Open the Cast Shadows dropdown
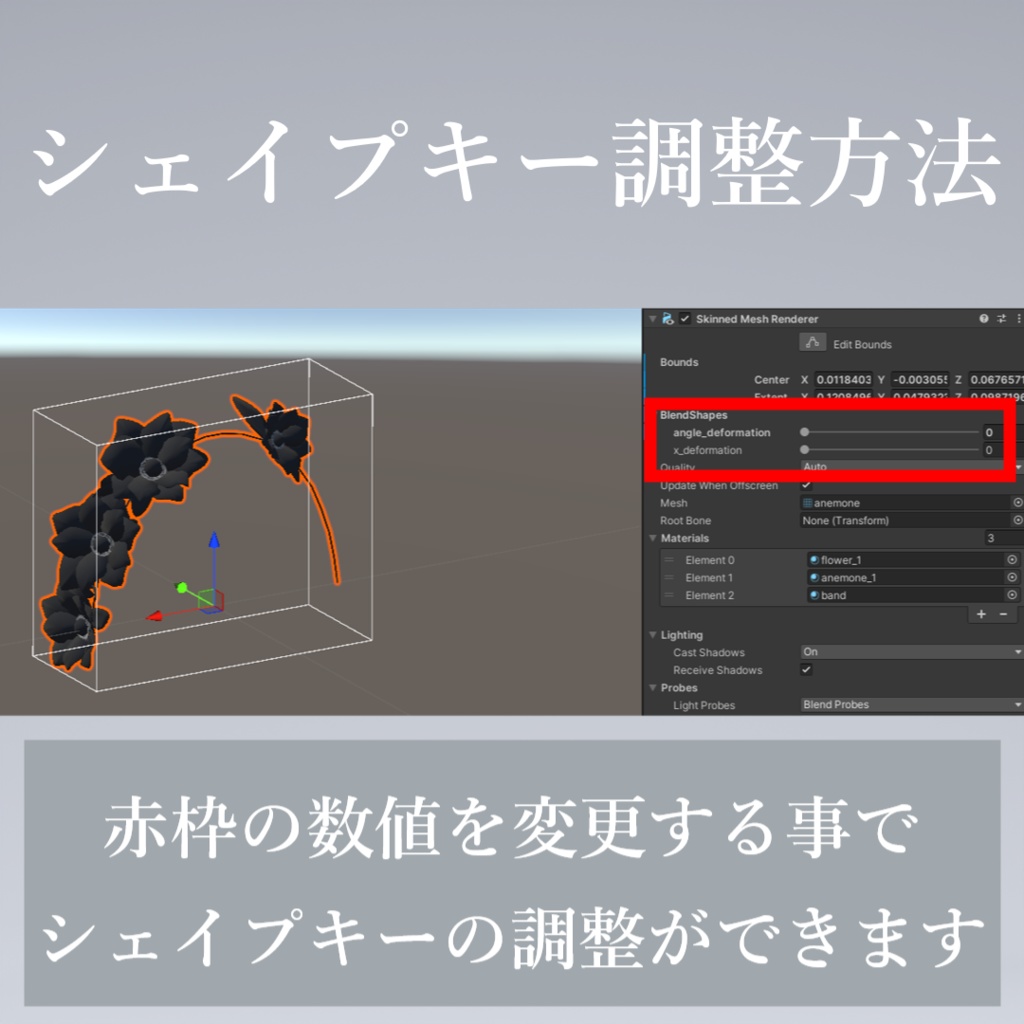Image resolution: width=1024 pixels, height=1024 pixels. click(912, 652)
